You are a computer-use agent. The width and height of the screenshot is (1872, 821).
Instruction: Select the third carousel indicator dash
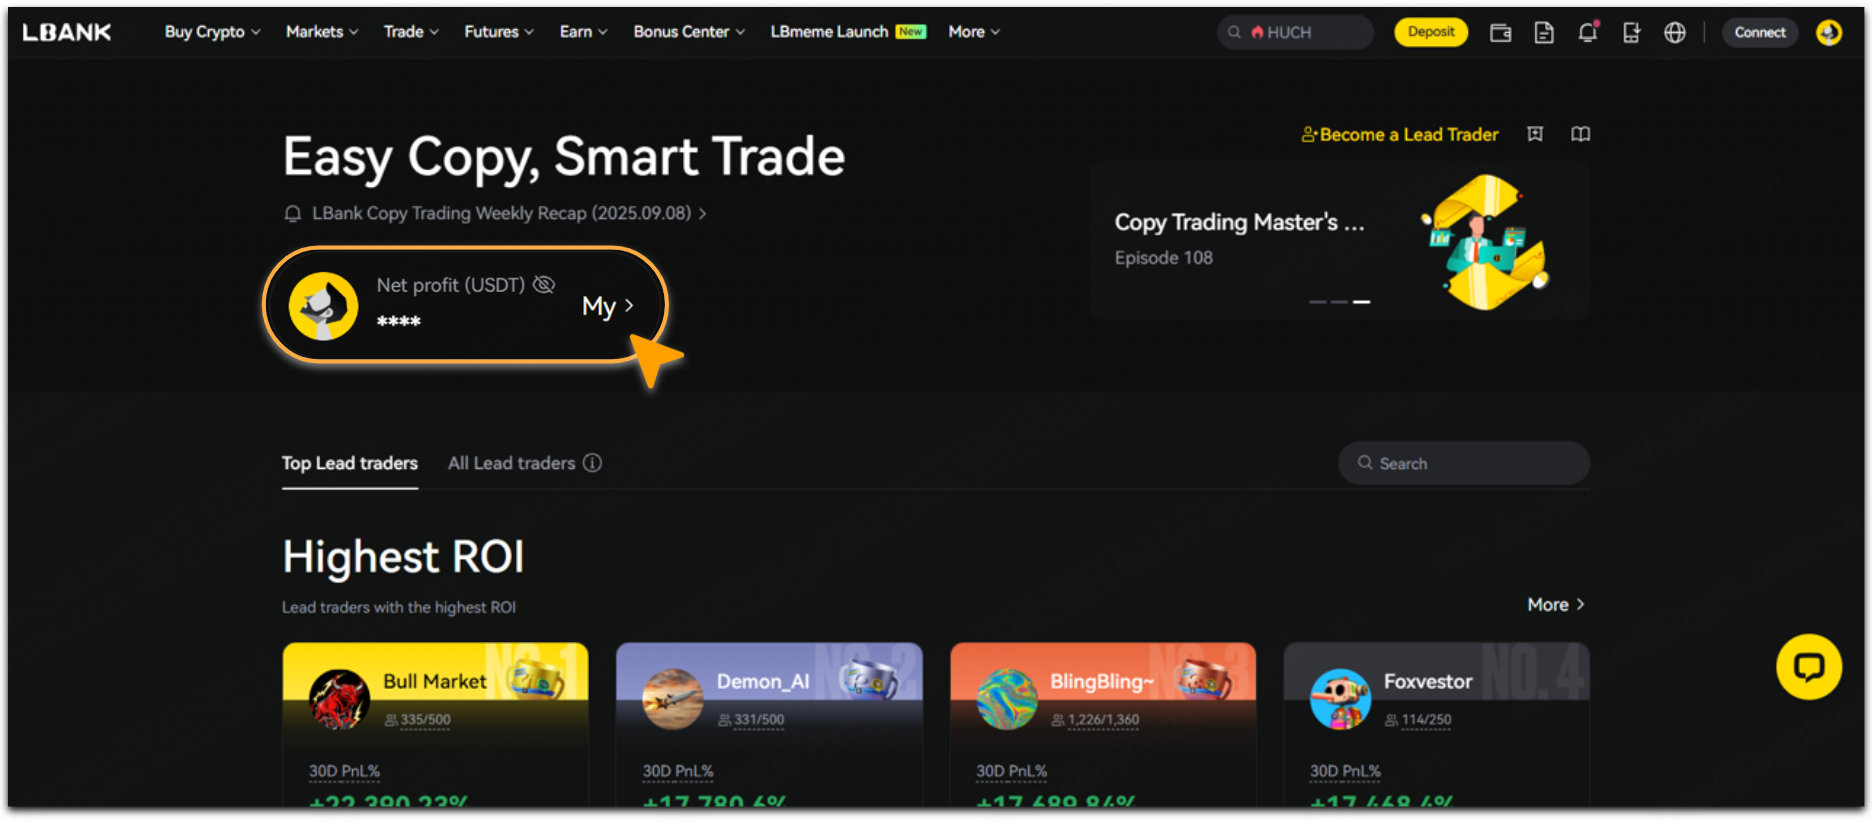point(1362,301)
